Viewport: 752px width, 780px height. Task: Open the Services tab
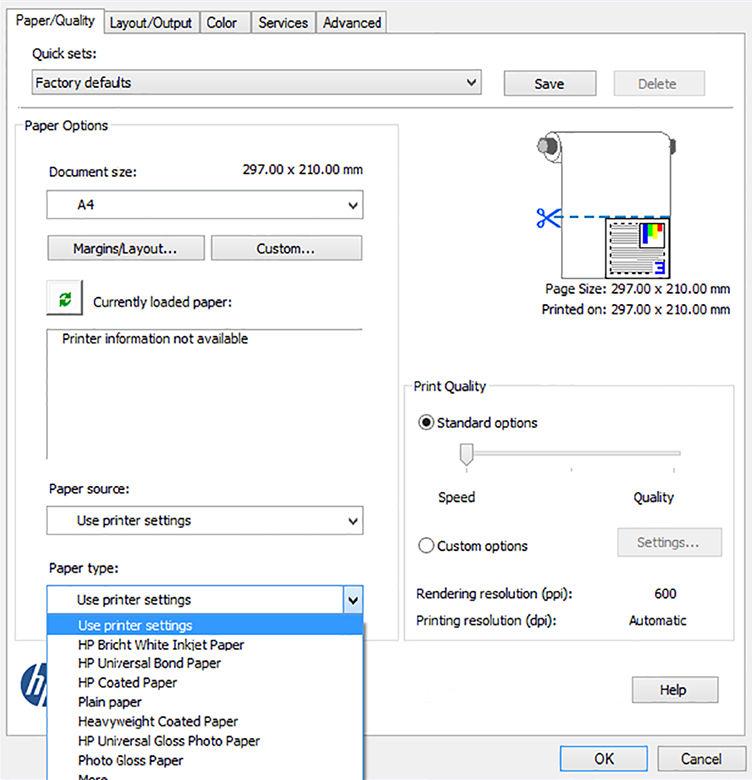(283, 23)
